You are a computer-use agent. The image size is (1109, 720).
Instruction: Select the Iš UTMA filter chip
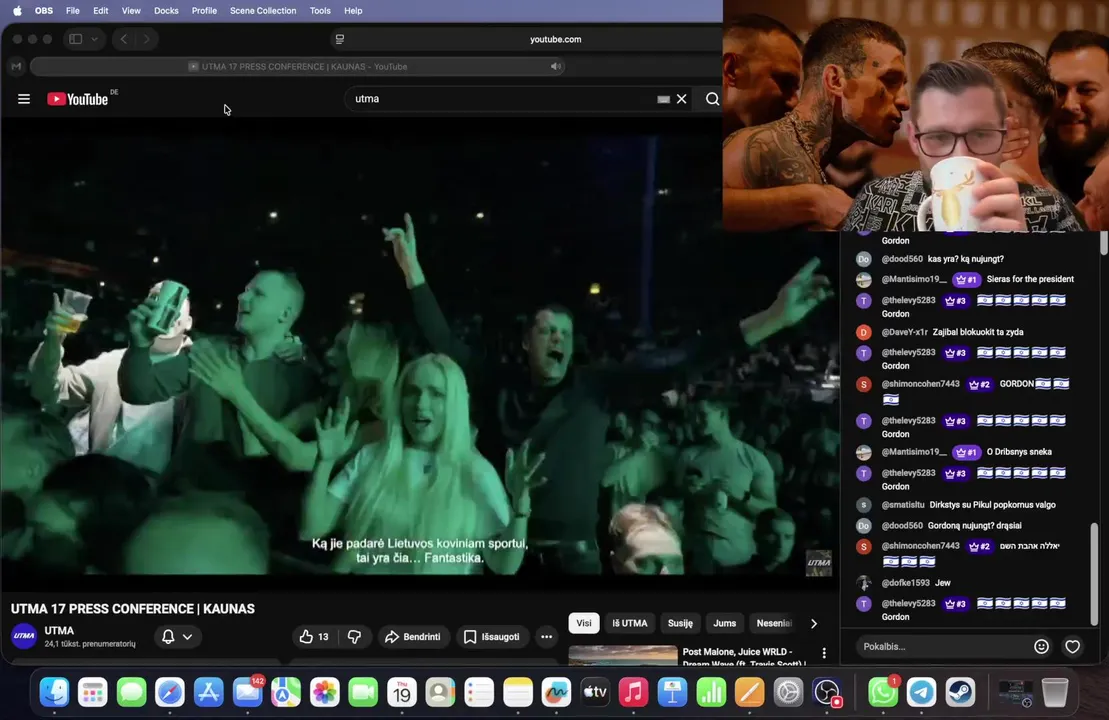629,623
